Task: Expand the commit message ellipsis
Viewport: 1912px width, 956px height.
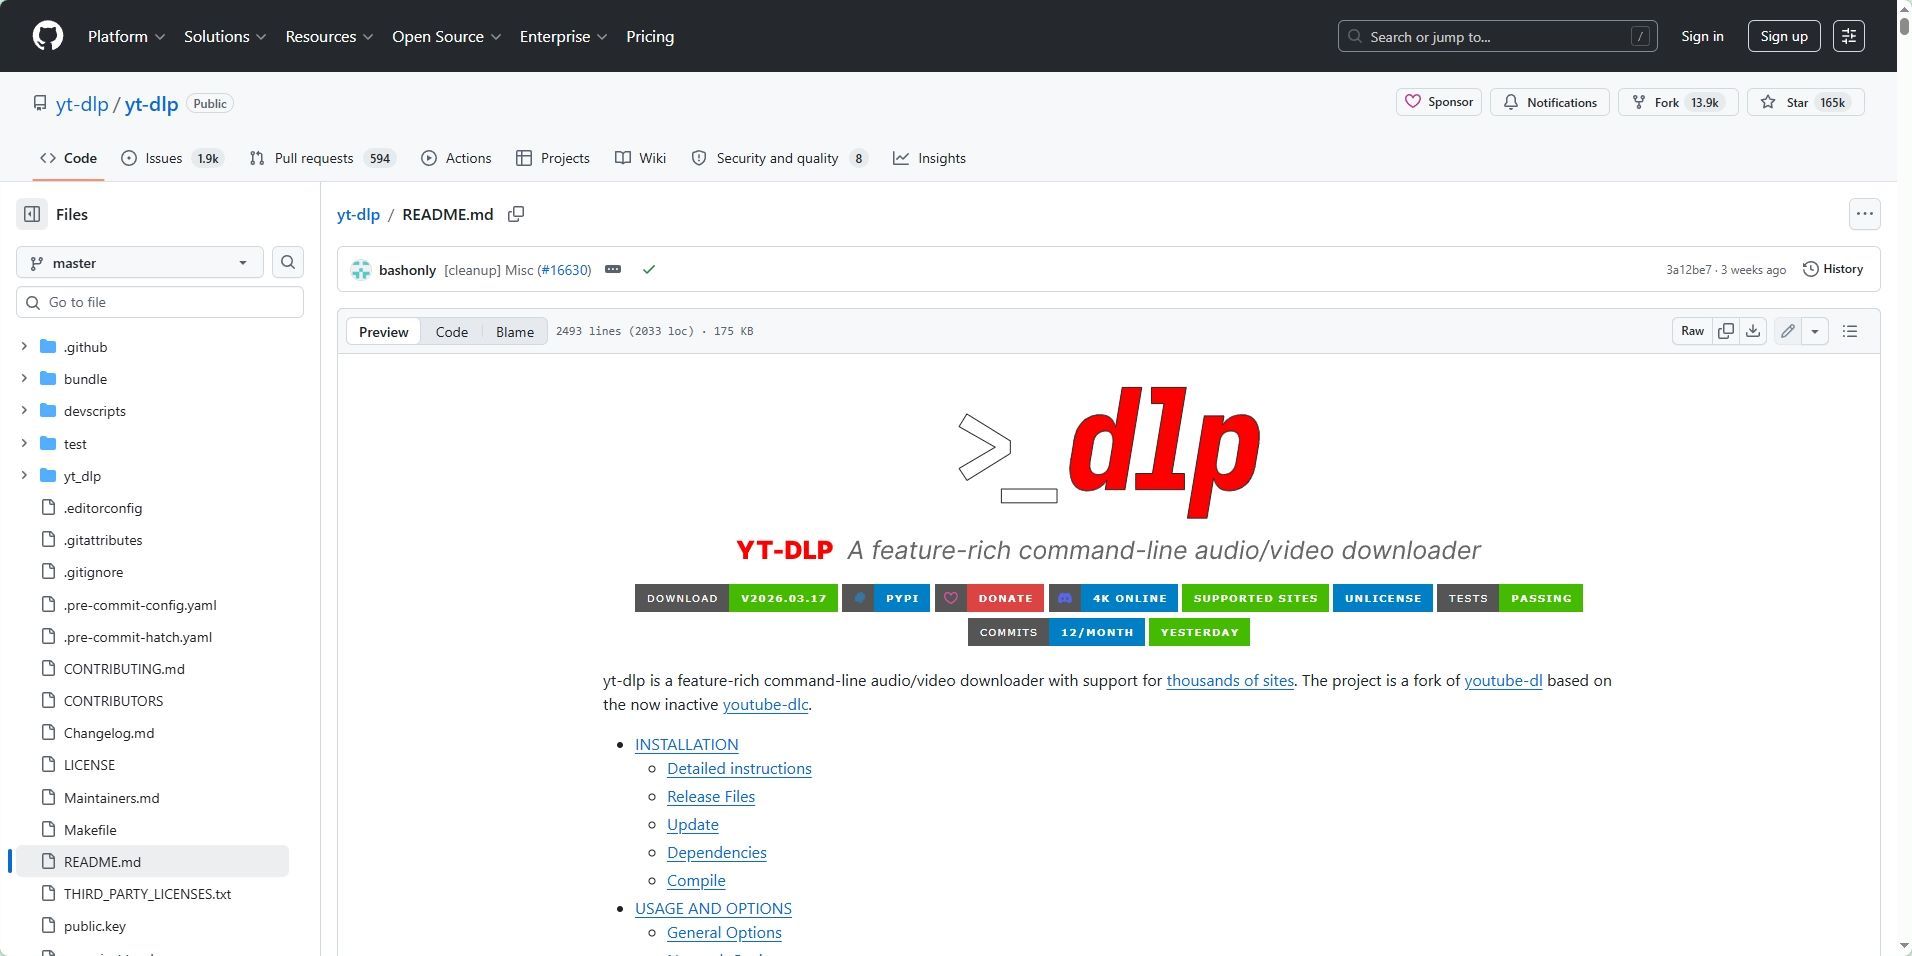Action: pyautogui.click(x=613, y=269)
